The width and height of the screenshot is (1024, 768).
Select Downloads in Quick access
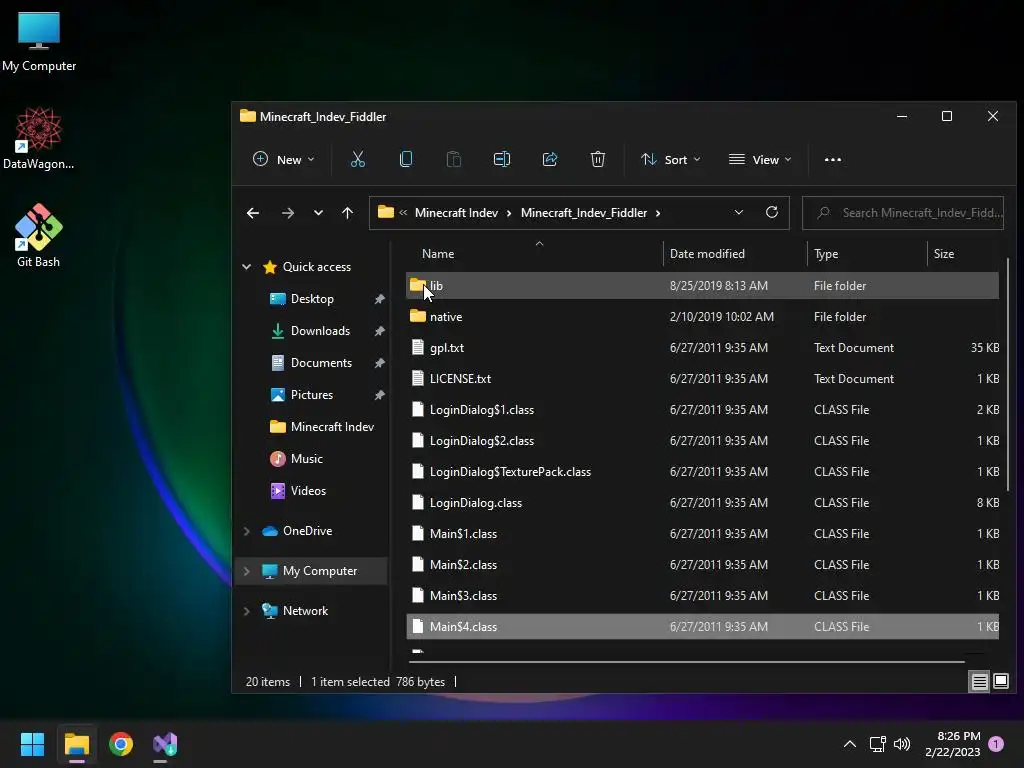320,330
